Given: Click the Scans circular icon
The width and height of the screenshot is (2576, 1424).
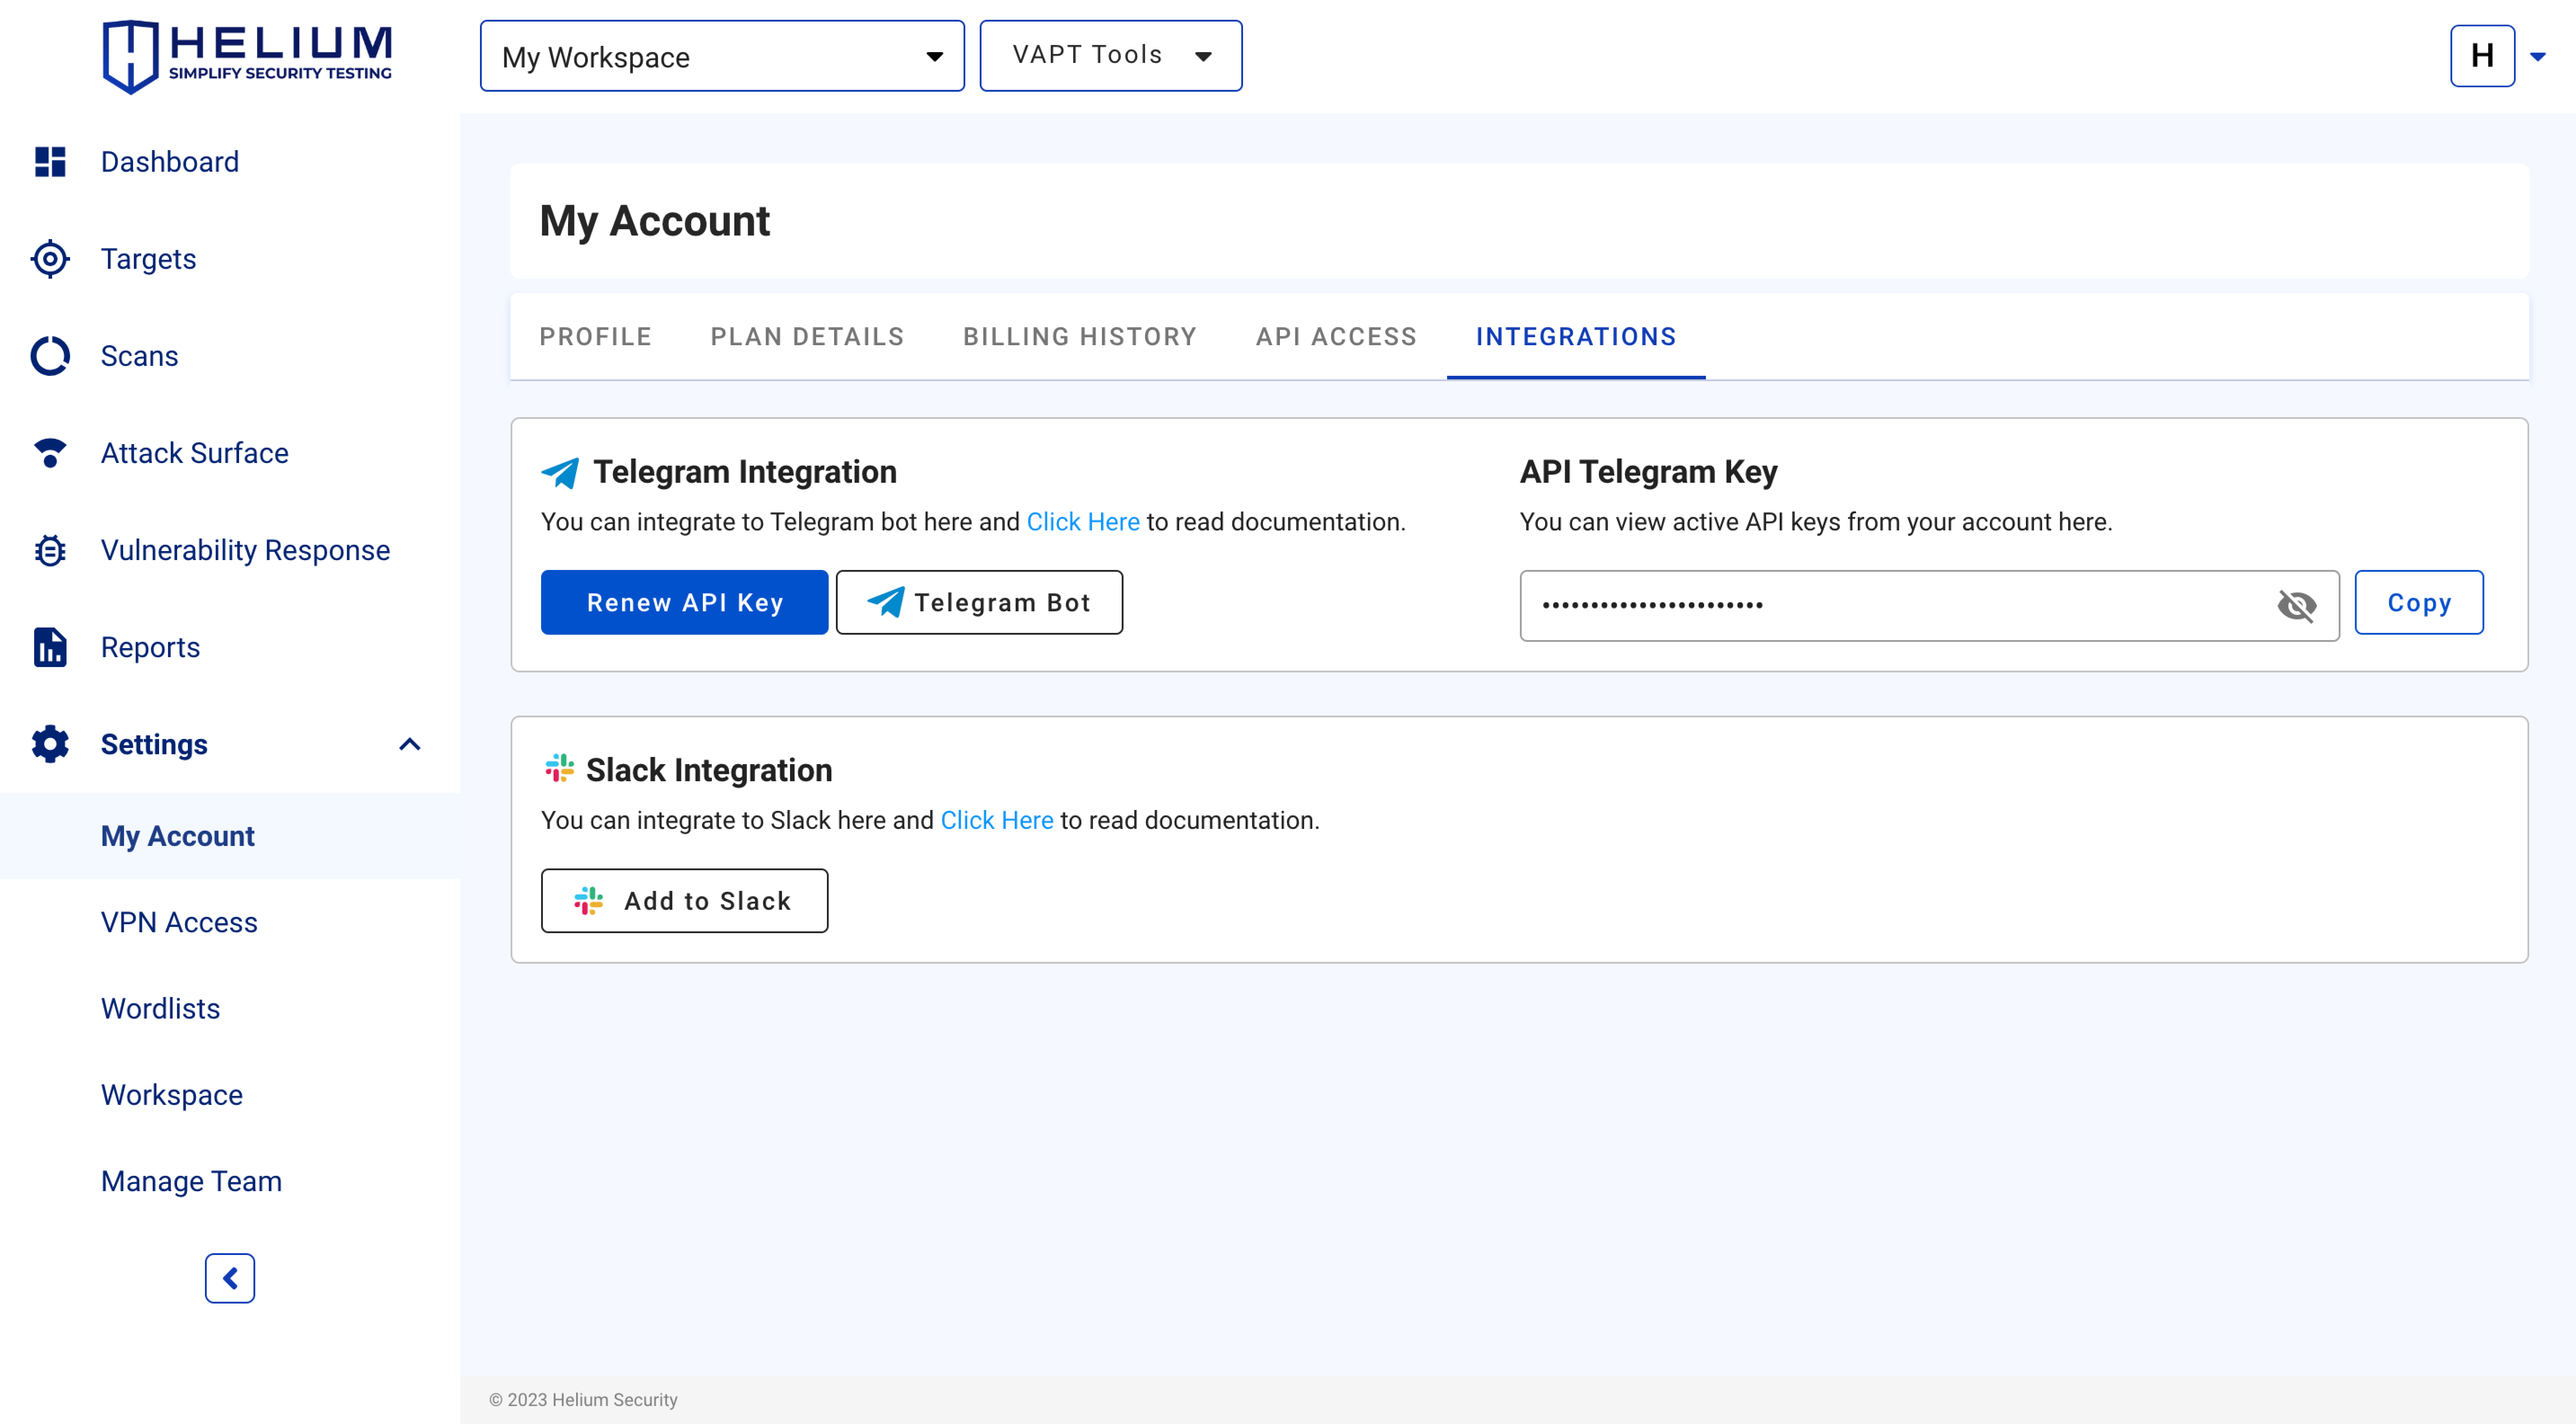Looking at the screenshot, I should [x=50, y=356].
